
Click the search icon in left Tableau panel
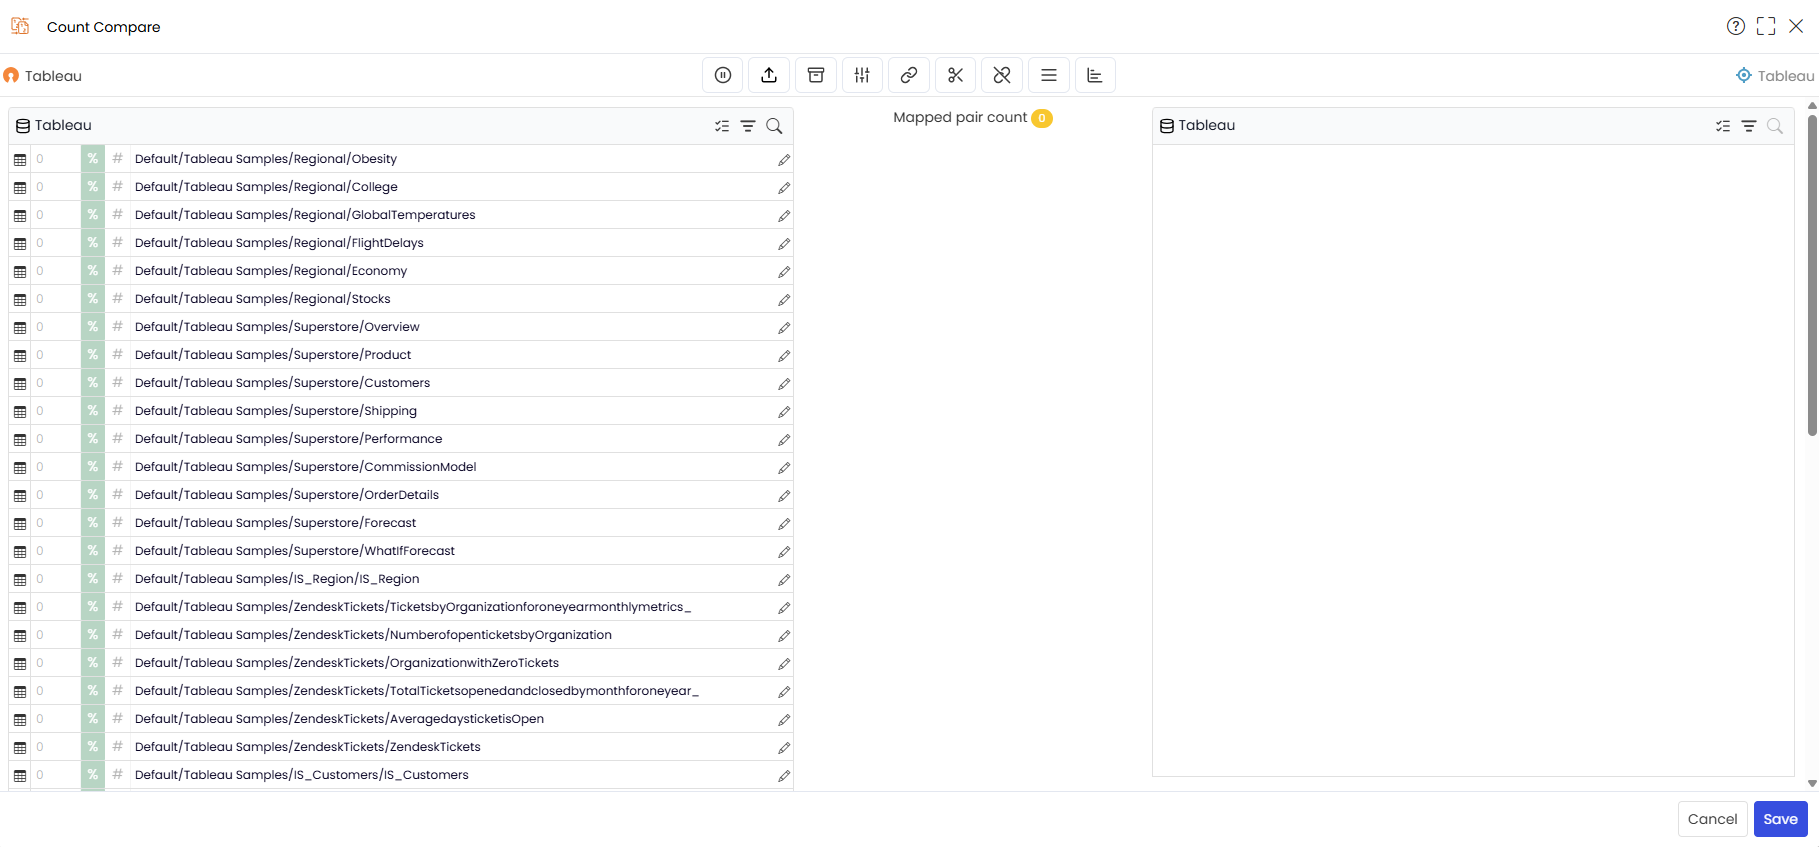click(x=774, y=126)
